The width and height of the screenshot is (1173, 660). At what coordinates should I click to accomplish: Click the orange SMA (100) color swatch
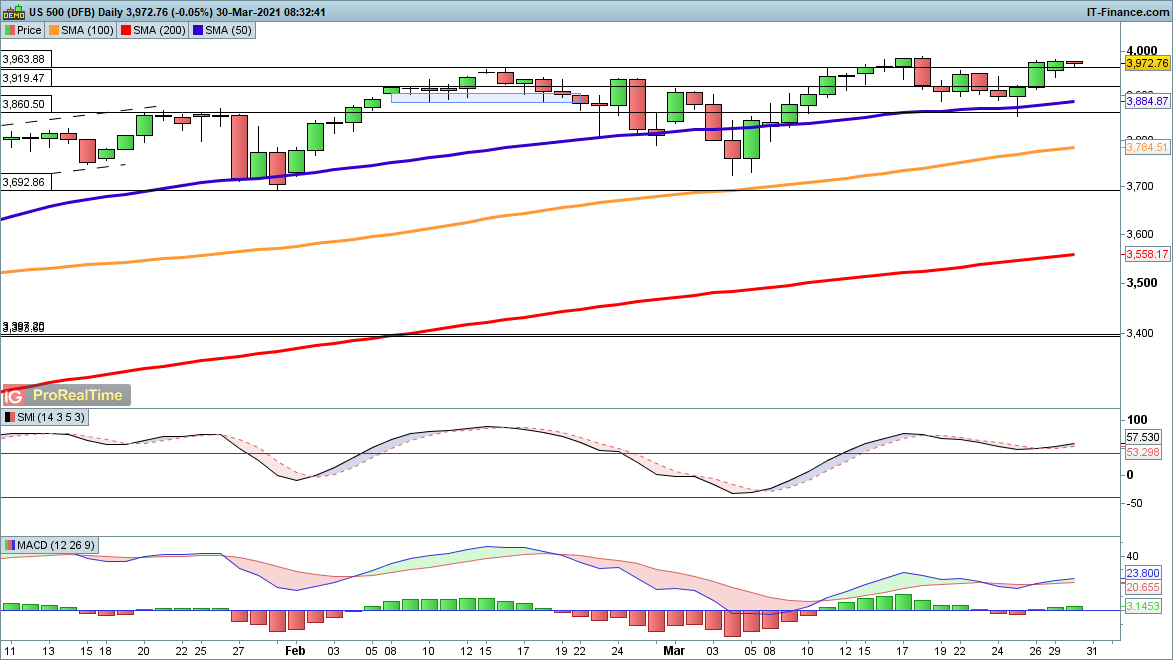54,31
